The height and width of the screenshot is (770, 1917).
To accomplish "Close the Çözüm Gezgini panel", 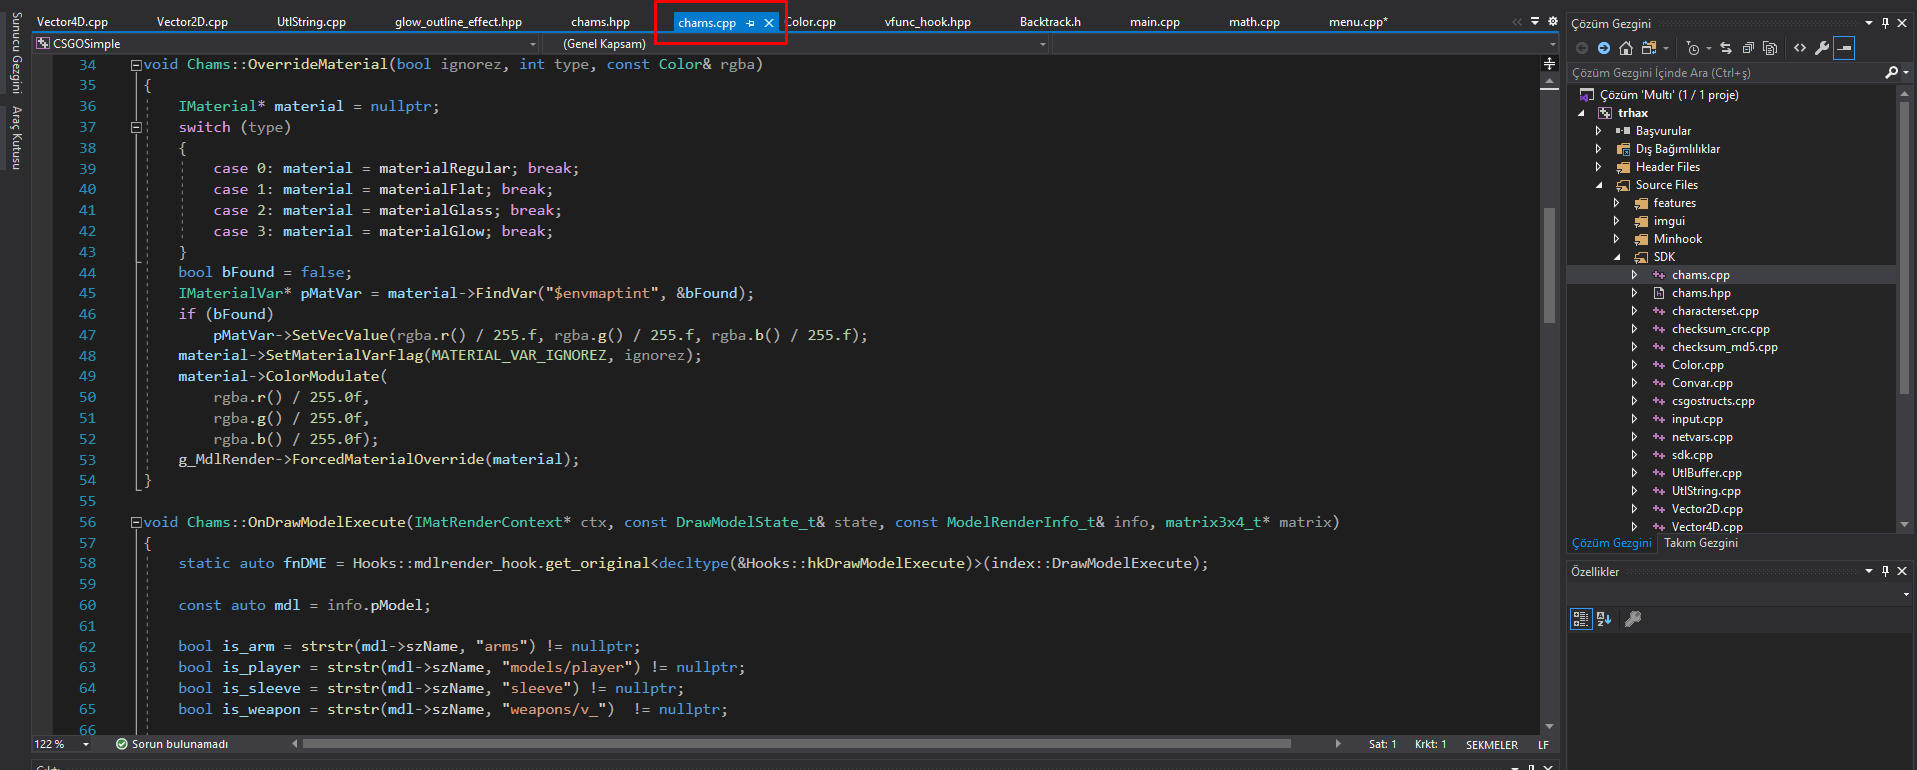I will tap(1902, 23).
